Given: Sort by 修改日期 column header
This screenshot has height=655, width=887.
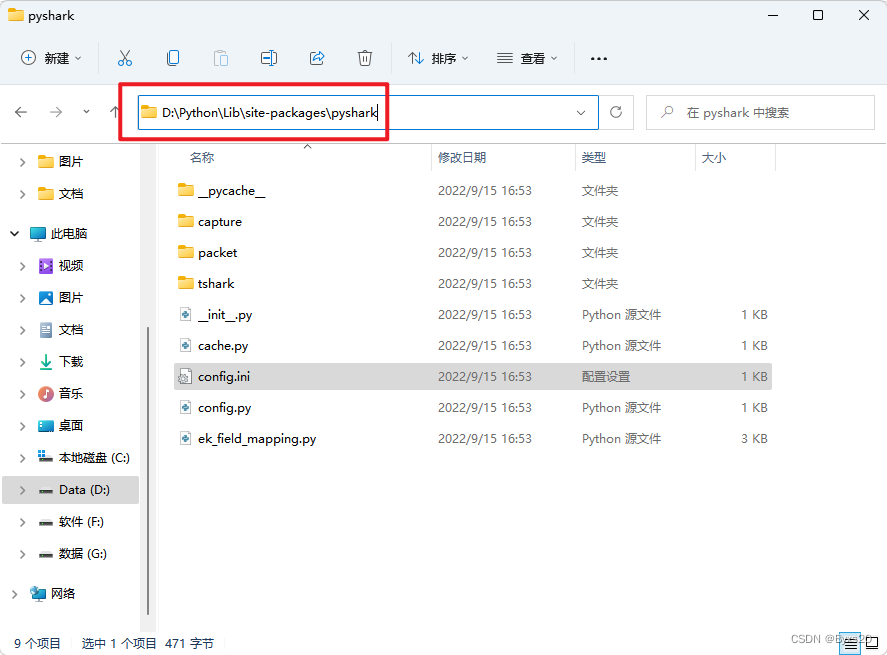Looking at the screenshot, I should click(503, 158).
